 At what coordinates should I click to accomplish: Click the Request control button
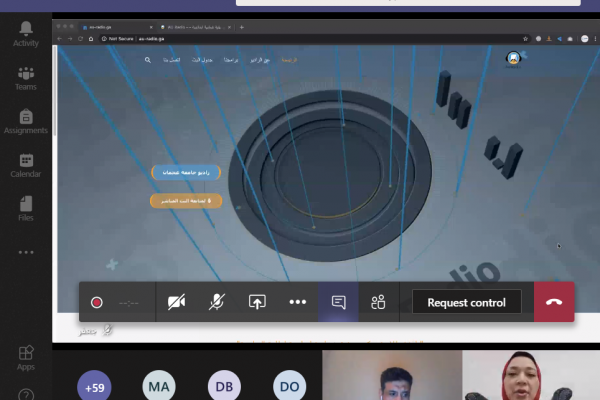coord(466,302)
